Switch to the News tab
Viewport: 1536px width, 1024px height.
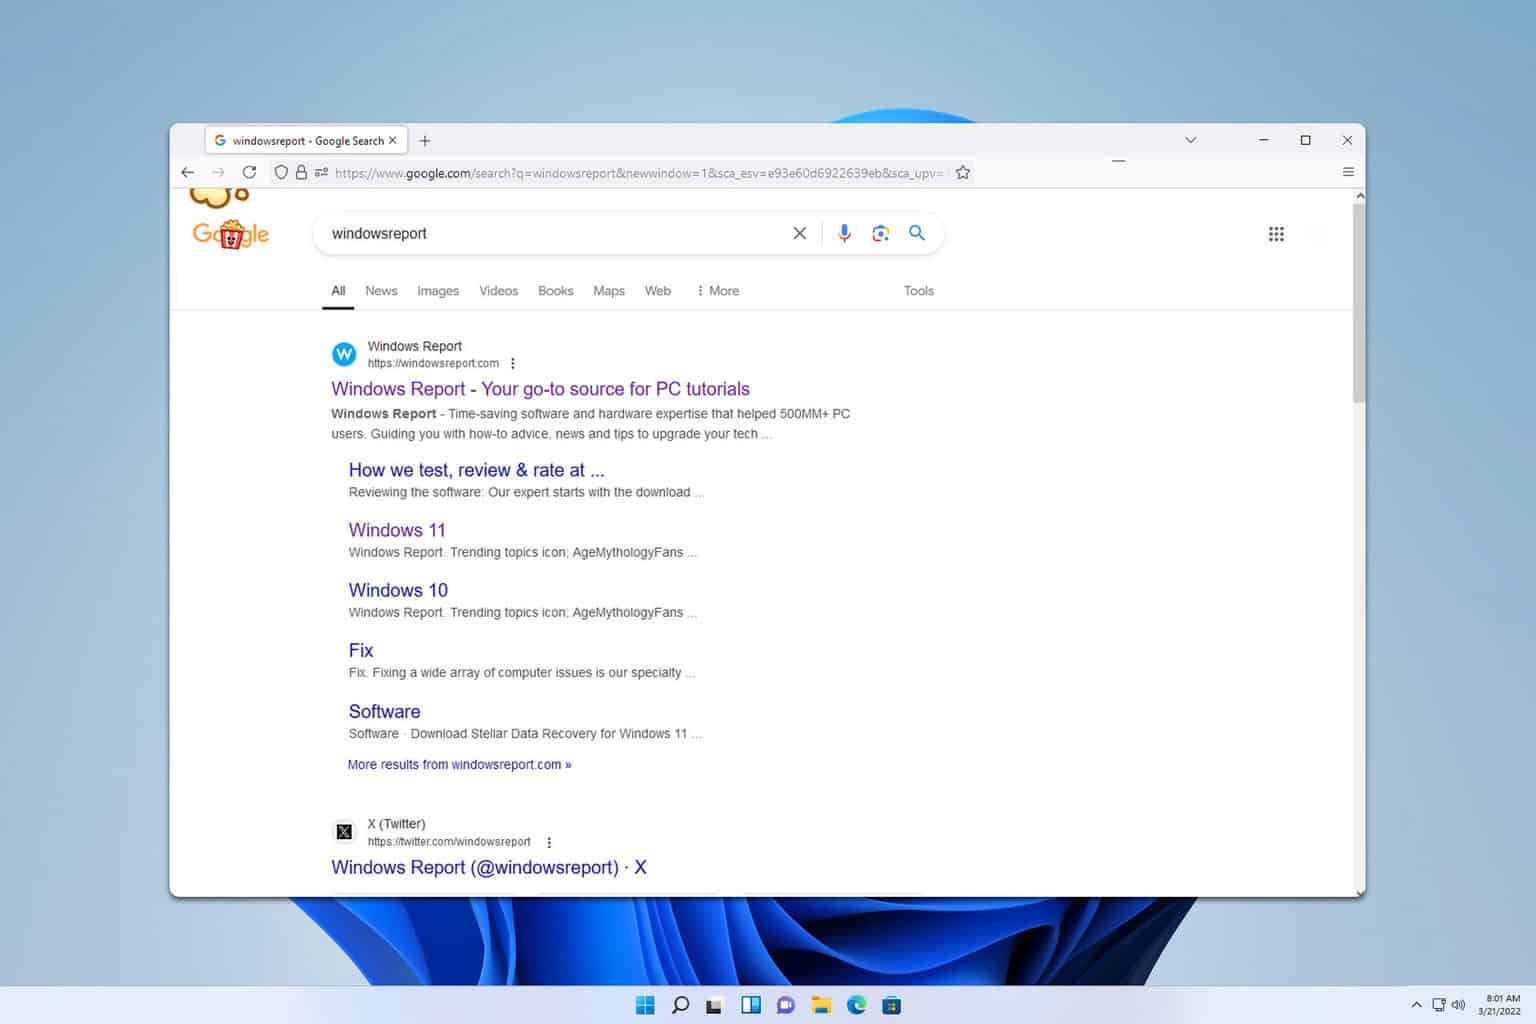tap(381, 291)
